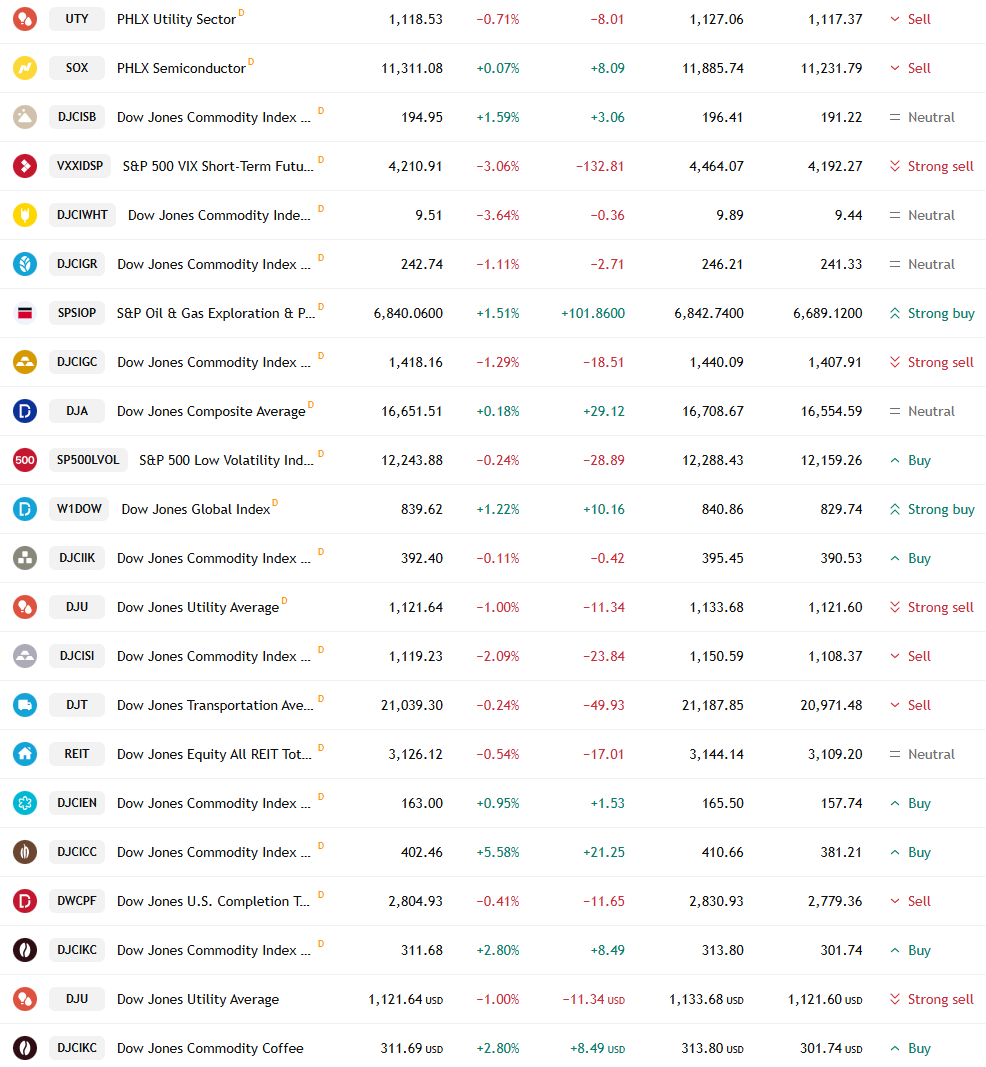Click the 242.74 price for DJCIGR
Screen dimensions: 986x1067
[422, 264]
